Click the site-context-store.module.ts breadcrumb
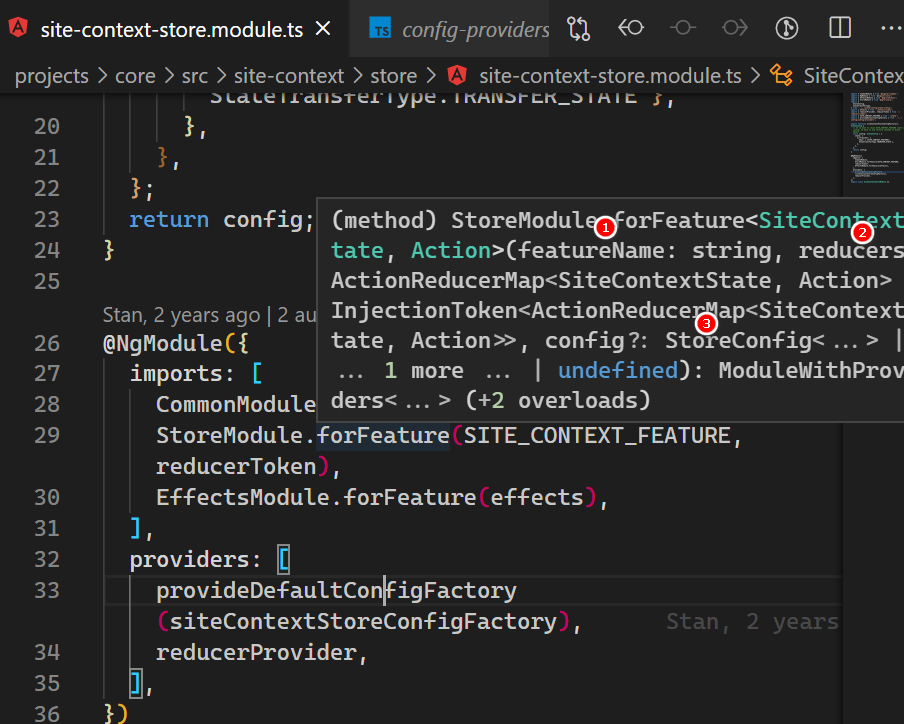904x724 pixels. pyautogui.click(x=610, y=76)
